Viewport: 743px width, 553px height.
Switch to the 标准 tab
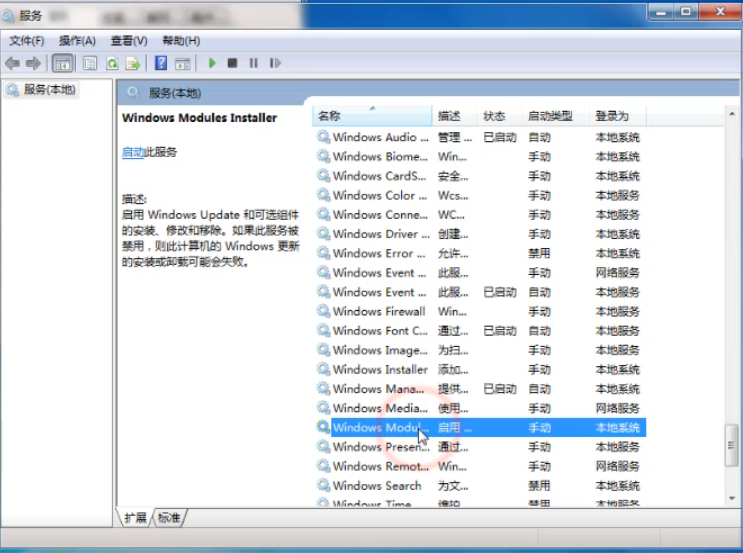tap(169, 517)
